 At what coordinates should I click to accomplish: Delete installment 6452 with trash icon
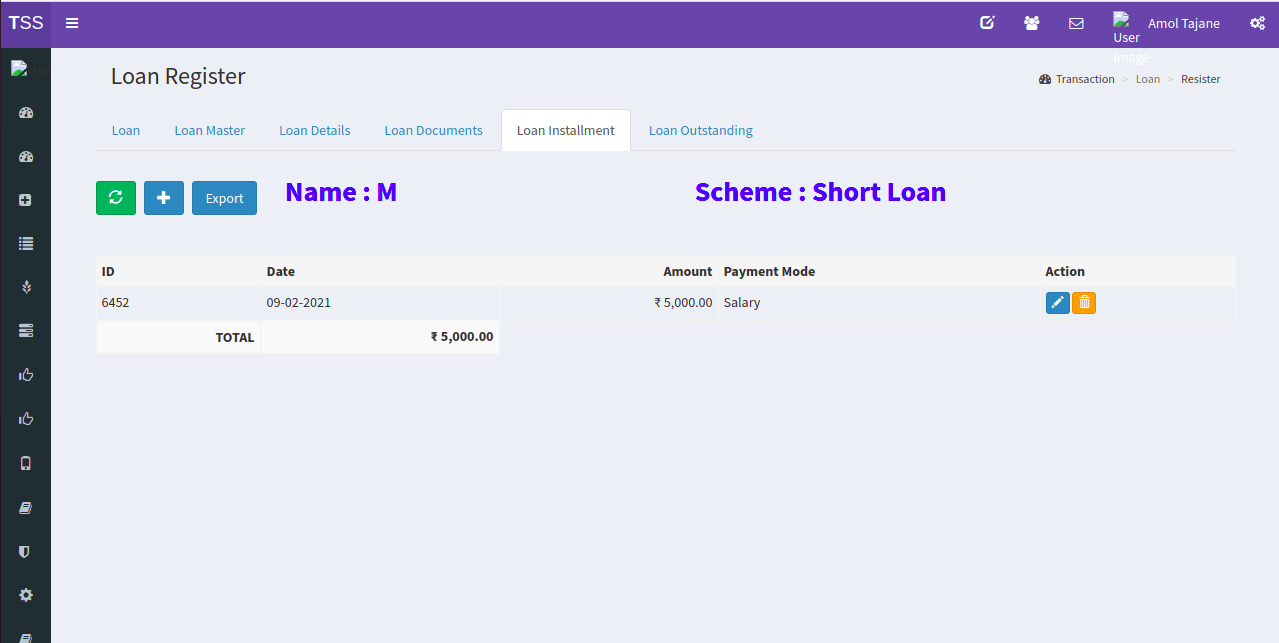pyautogui.click(x=1084, y=302)
